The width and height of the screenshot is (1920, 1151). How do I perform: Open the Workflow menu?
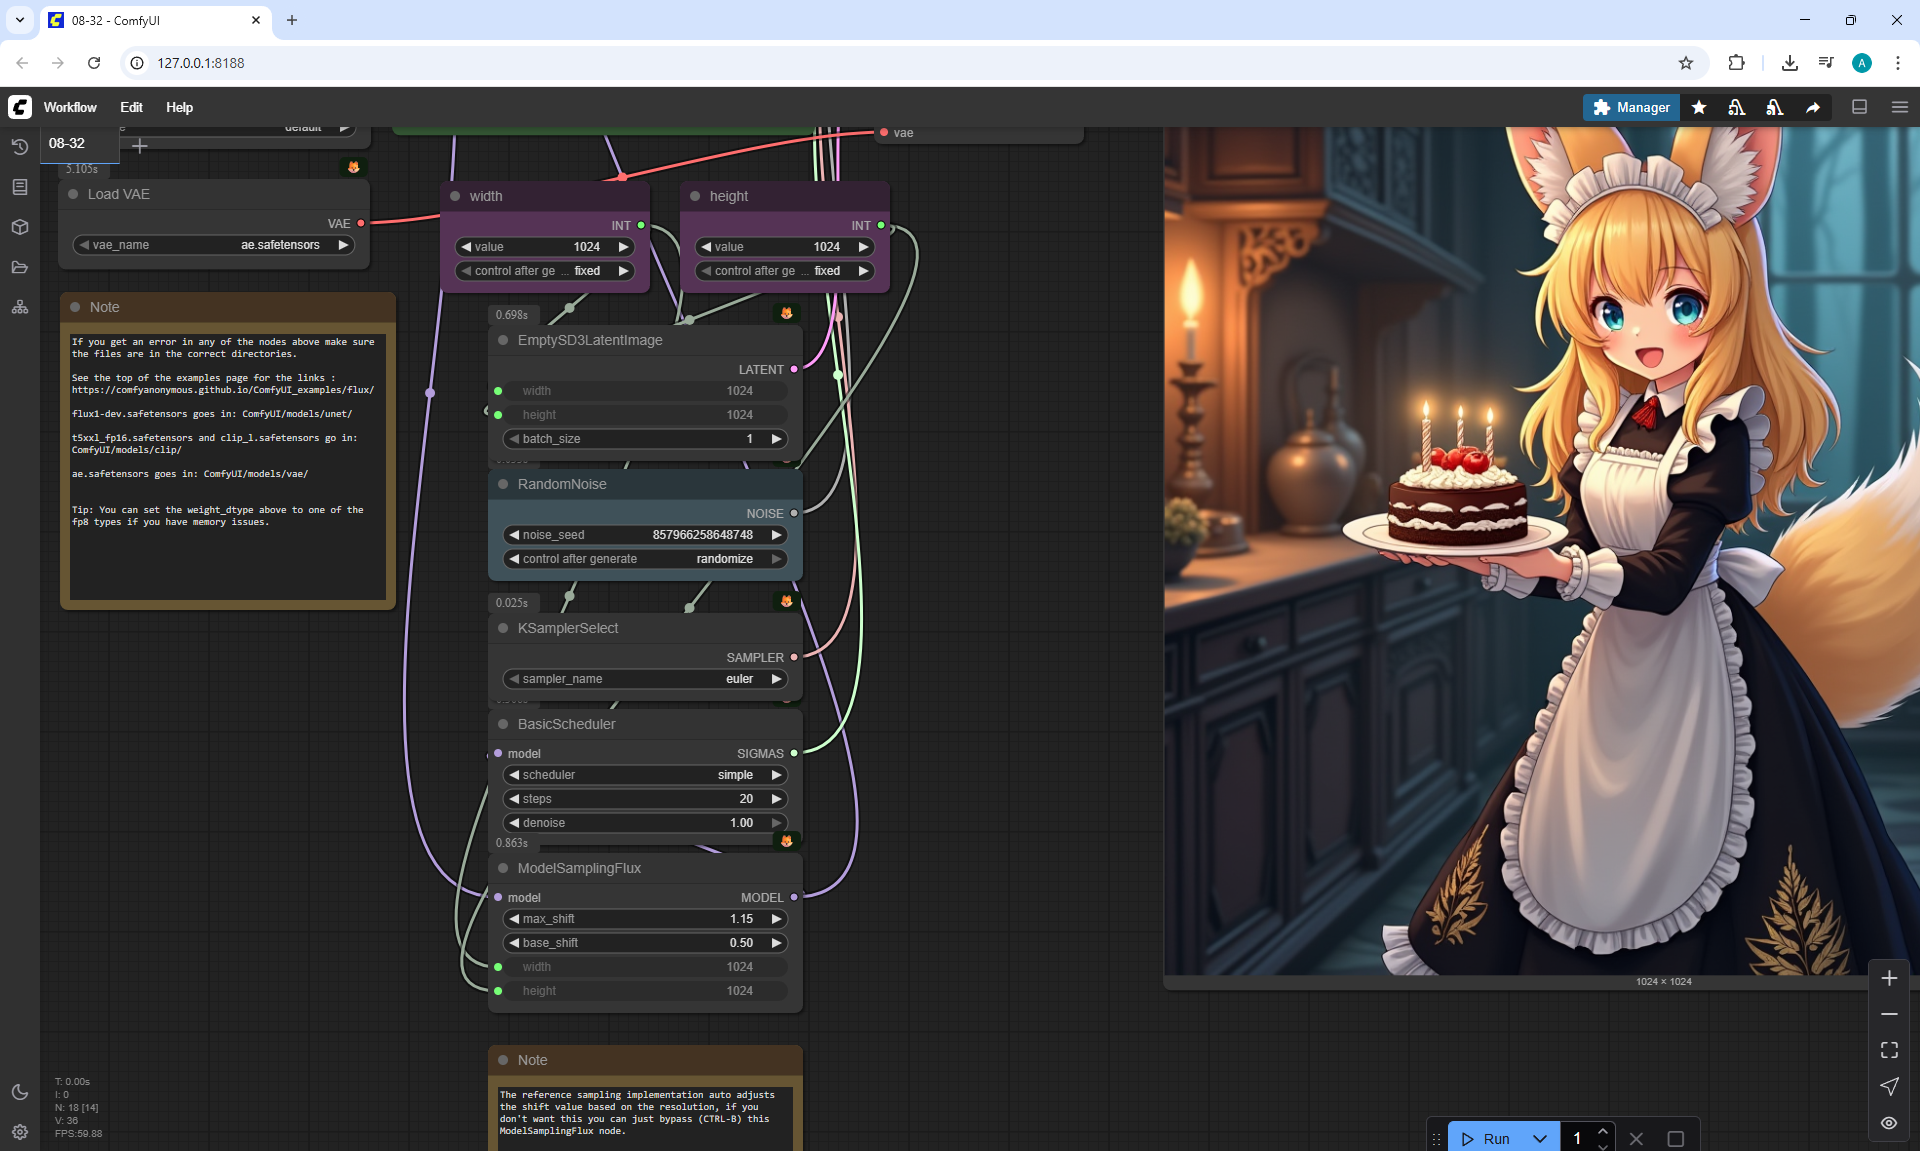(70, 107)
